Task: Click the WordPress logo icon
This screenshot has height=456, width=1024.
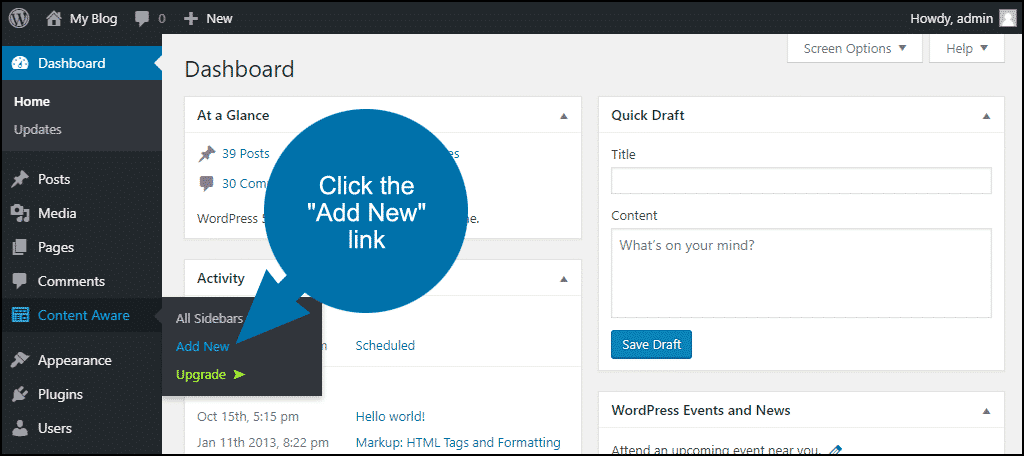Action: (19, 18)
